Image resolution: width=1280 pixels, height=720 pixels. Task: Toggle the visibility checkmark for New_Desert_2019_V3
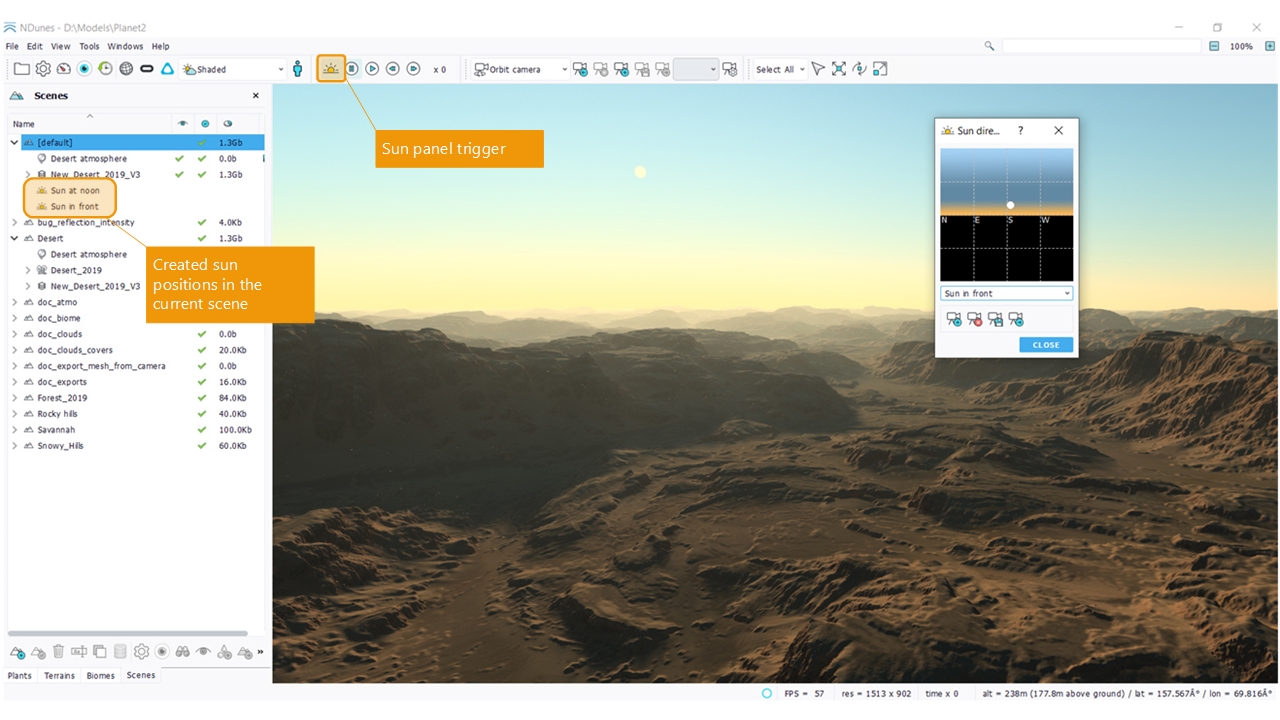(x=179, y=175)
